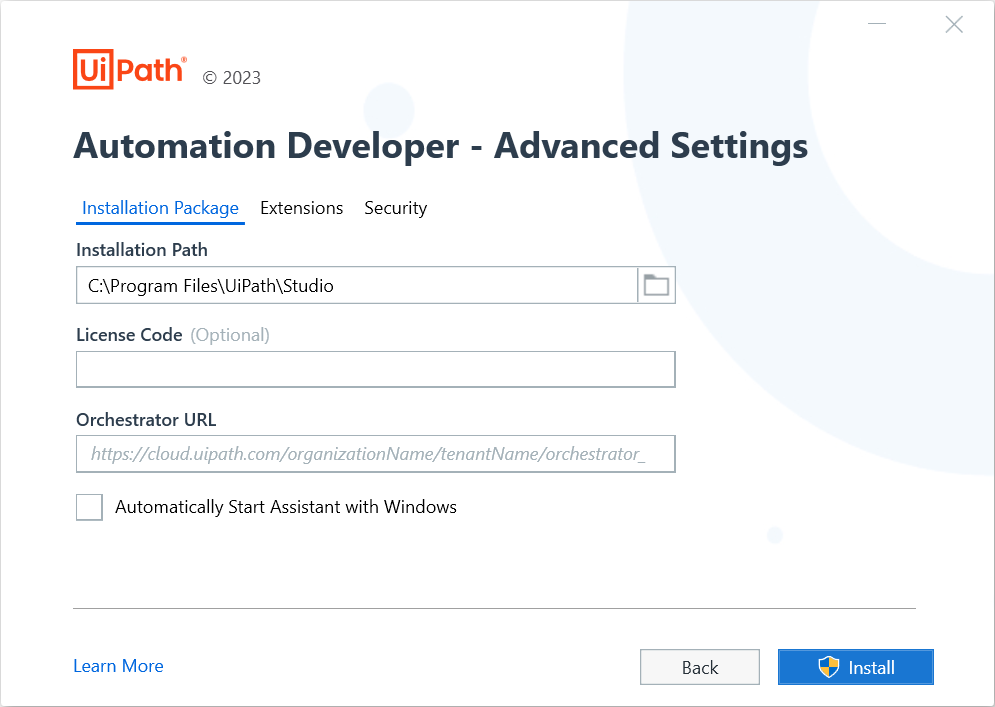Screen dimensions: 995x707
Task: Click the UAC shield icon on Install button
Action: [829, 667]
